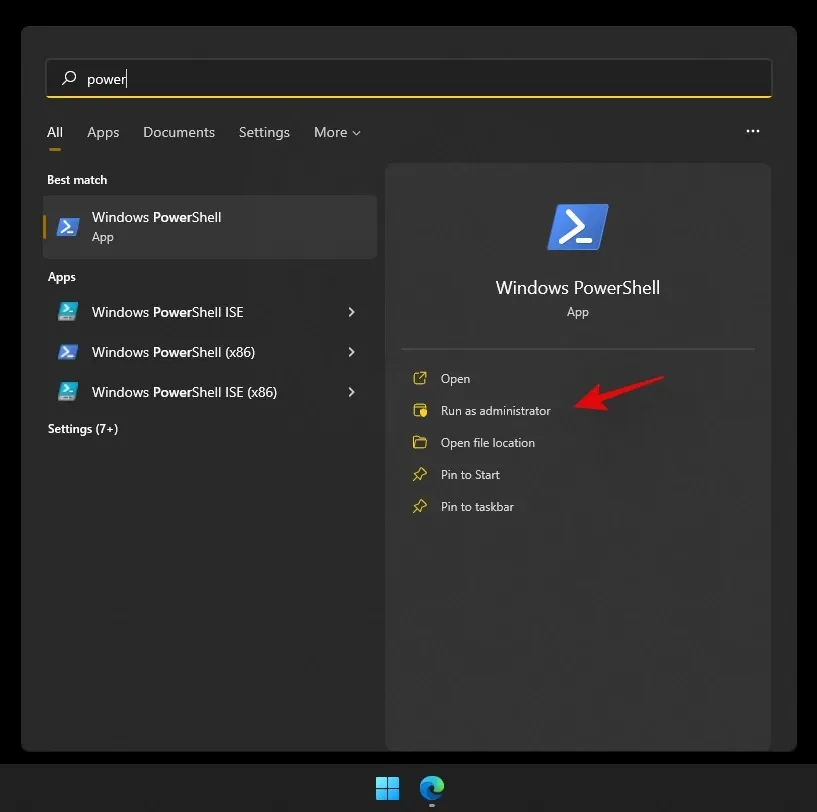Click the search magnifier icon
The height and width of the screenshot is (812, 817).
(x=68, y=78)
